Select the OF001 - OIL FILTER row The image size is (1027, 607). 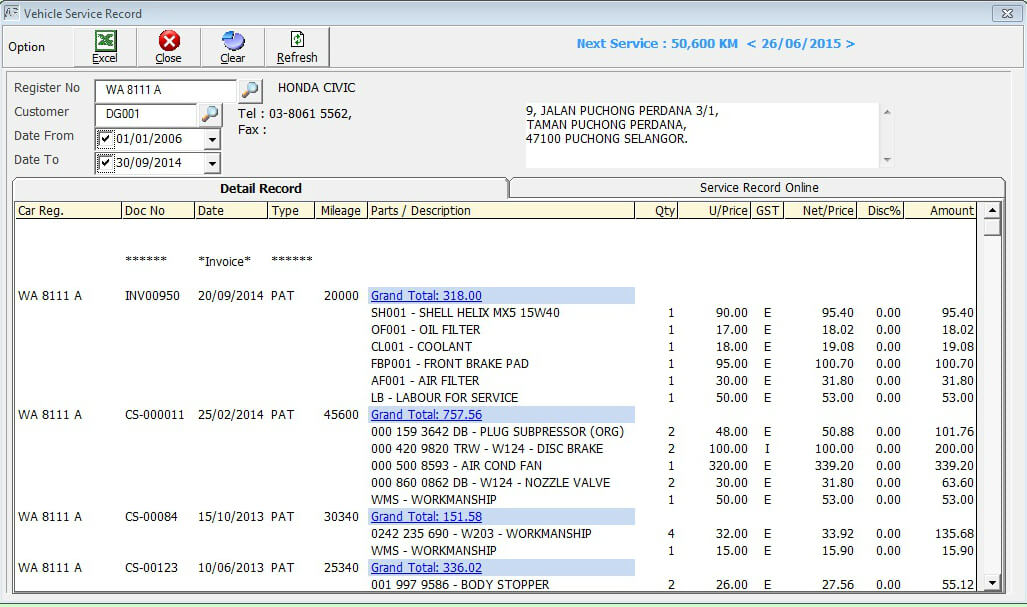tap(495, 330)
